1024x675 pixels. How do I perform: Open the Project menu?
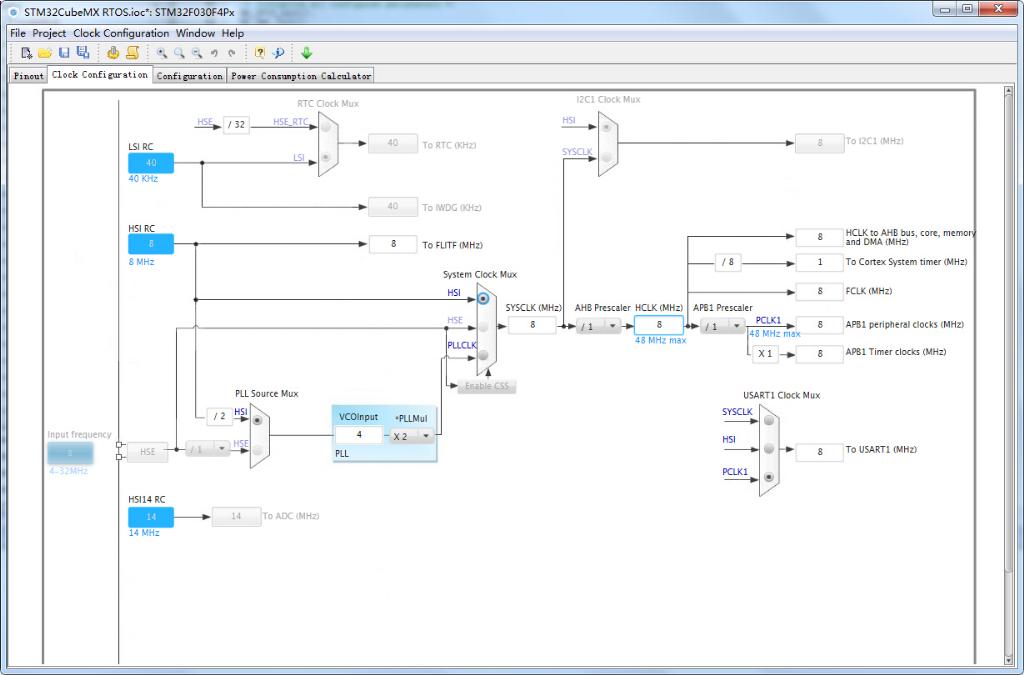point(49,33)
